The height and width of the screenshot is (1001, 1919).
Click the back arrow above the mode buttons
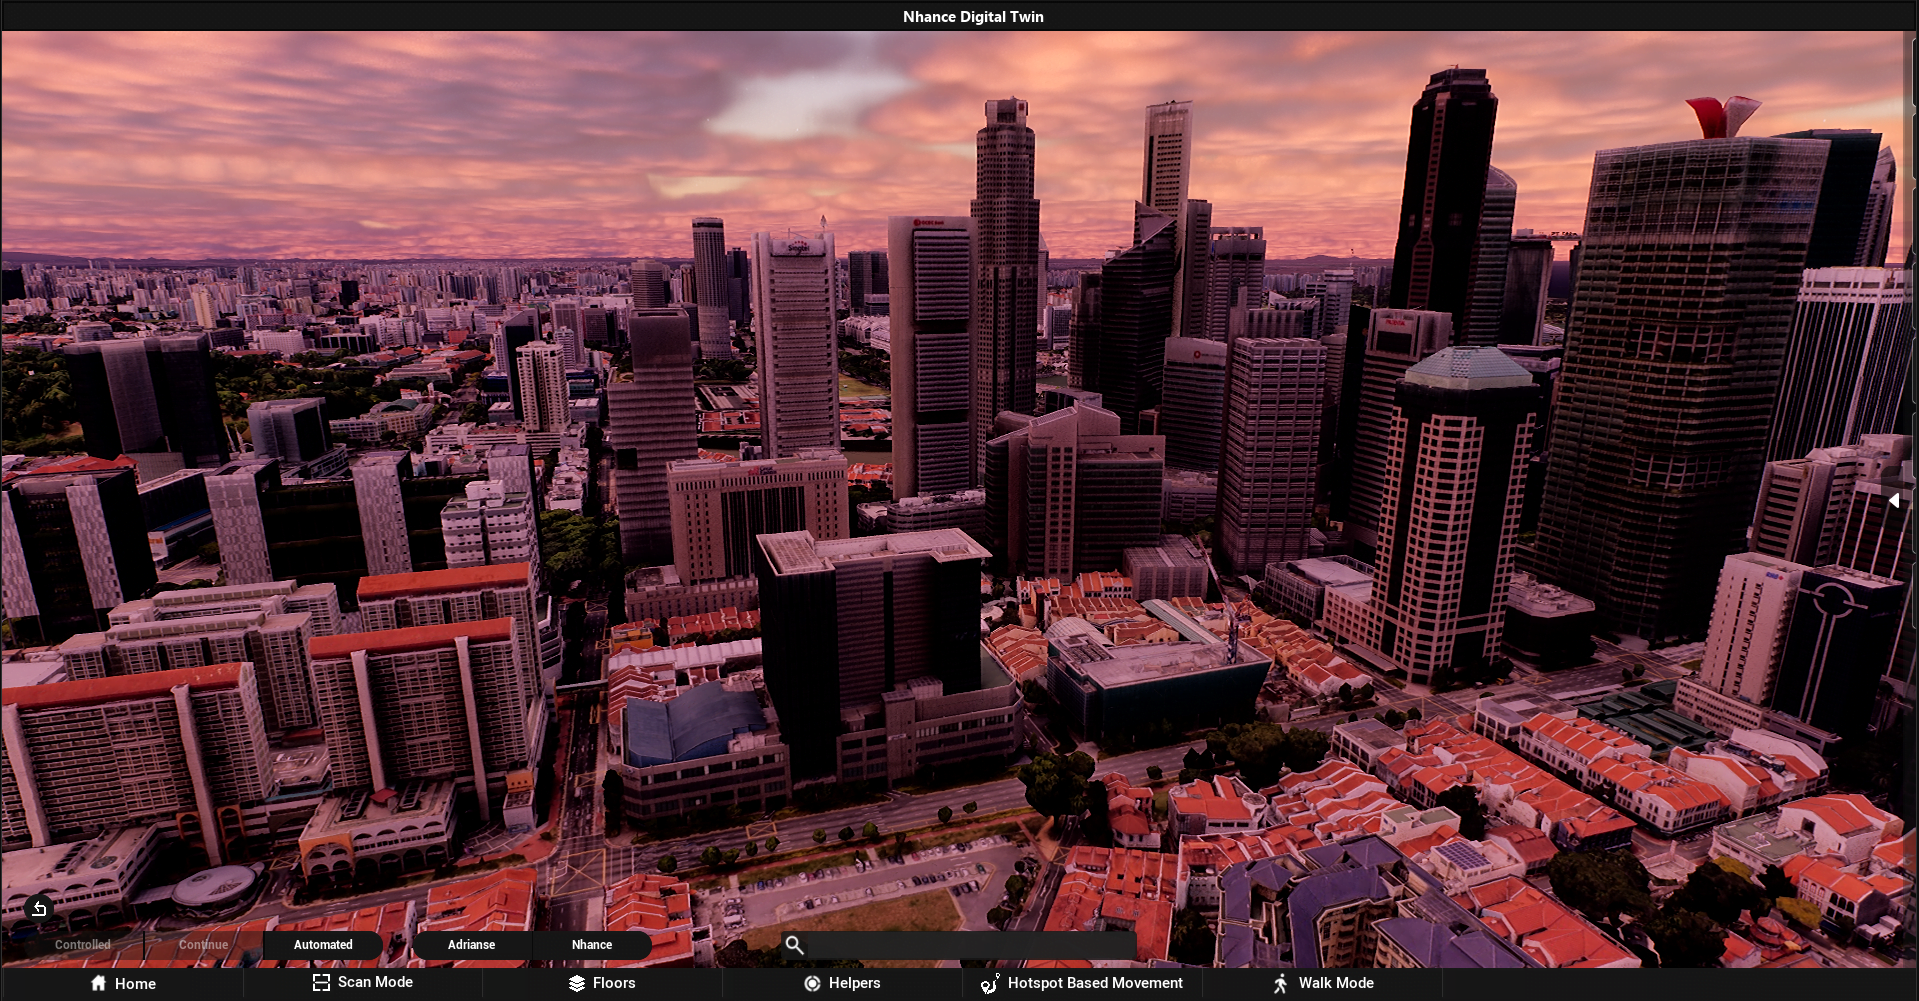[39, 908]
